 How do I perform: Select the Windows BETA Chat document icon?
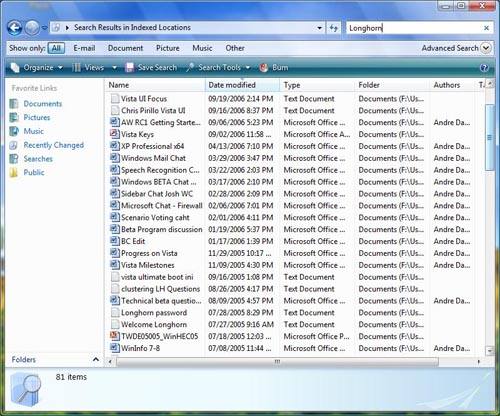click(x=115, y=181)
